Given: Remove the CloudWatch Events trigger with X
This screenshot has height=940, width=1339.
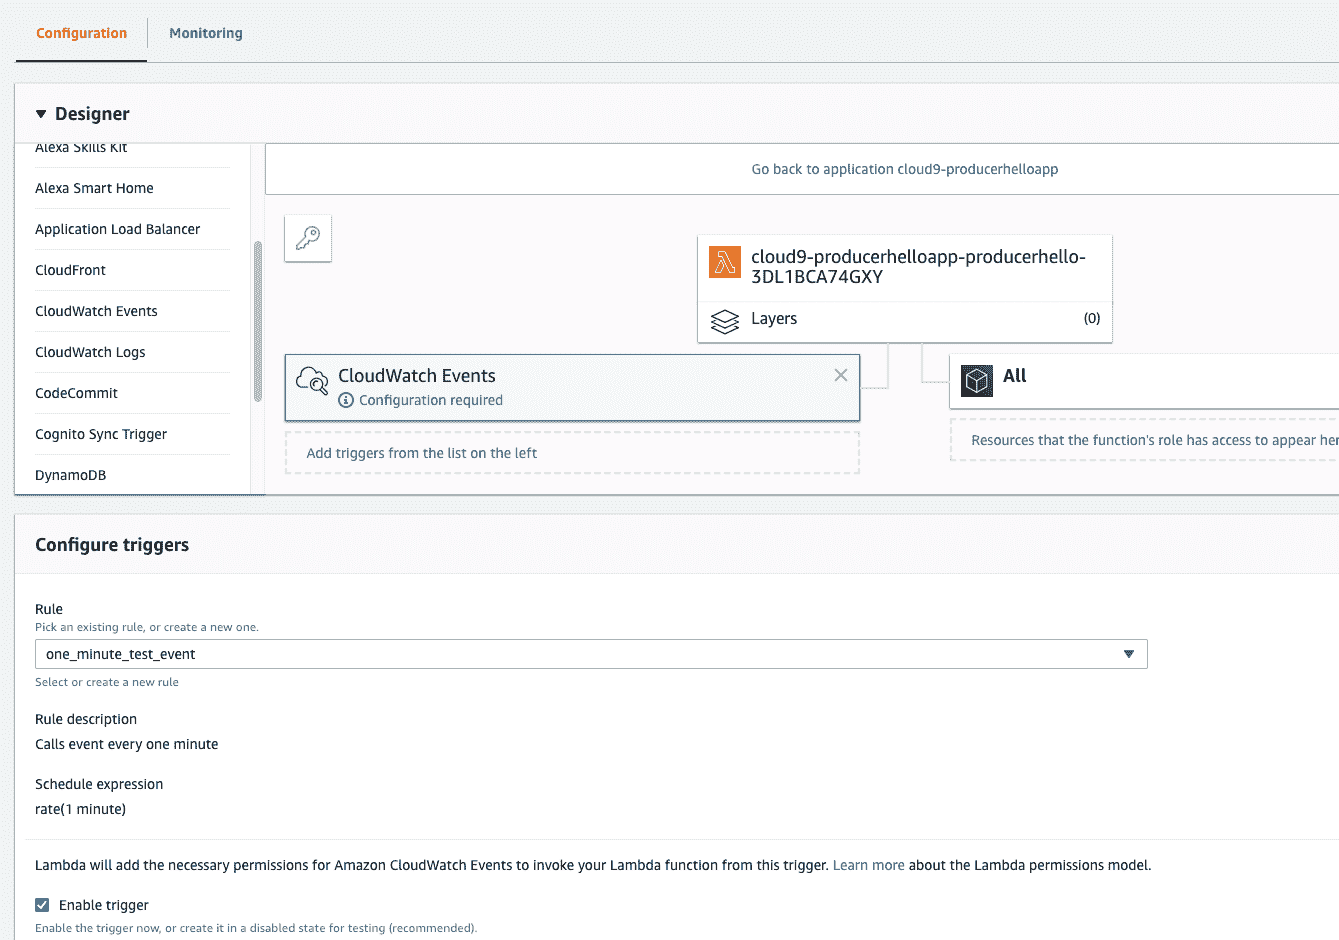Looking at the screenshot, I should pyautogui.click(x=841, y=375).
